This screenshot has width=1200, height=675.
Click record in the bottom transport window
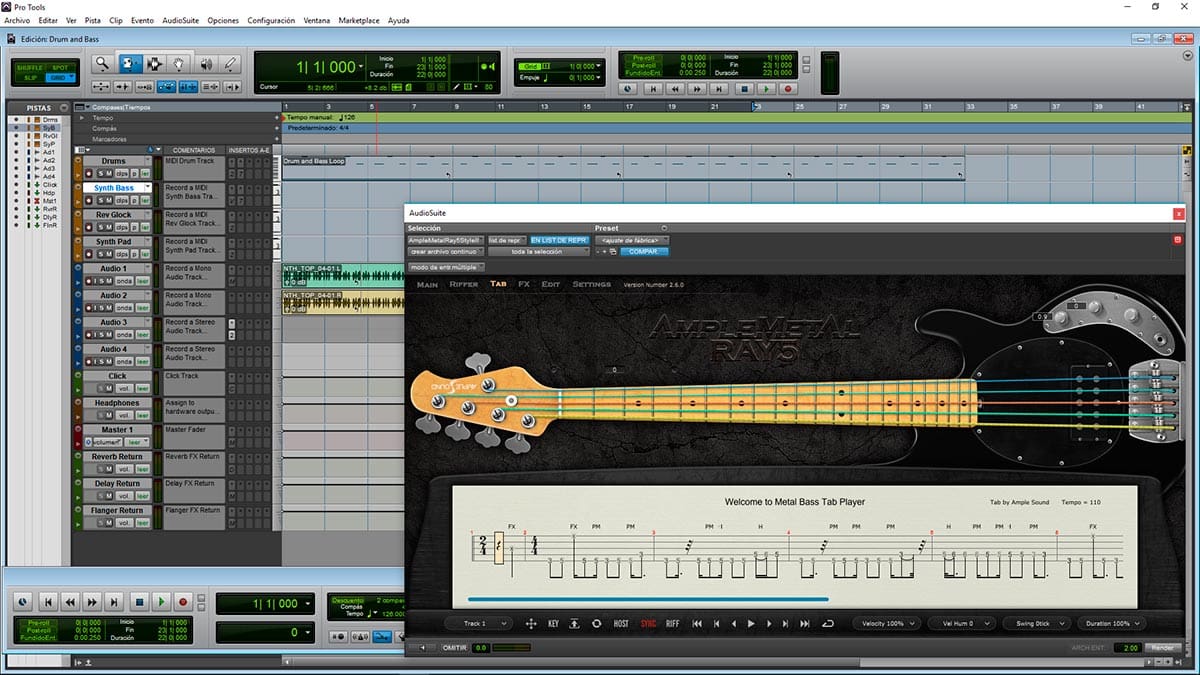[x=183, y=602]
